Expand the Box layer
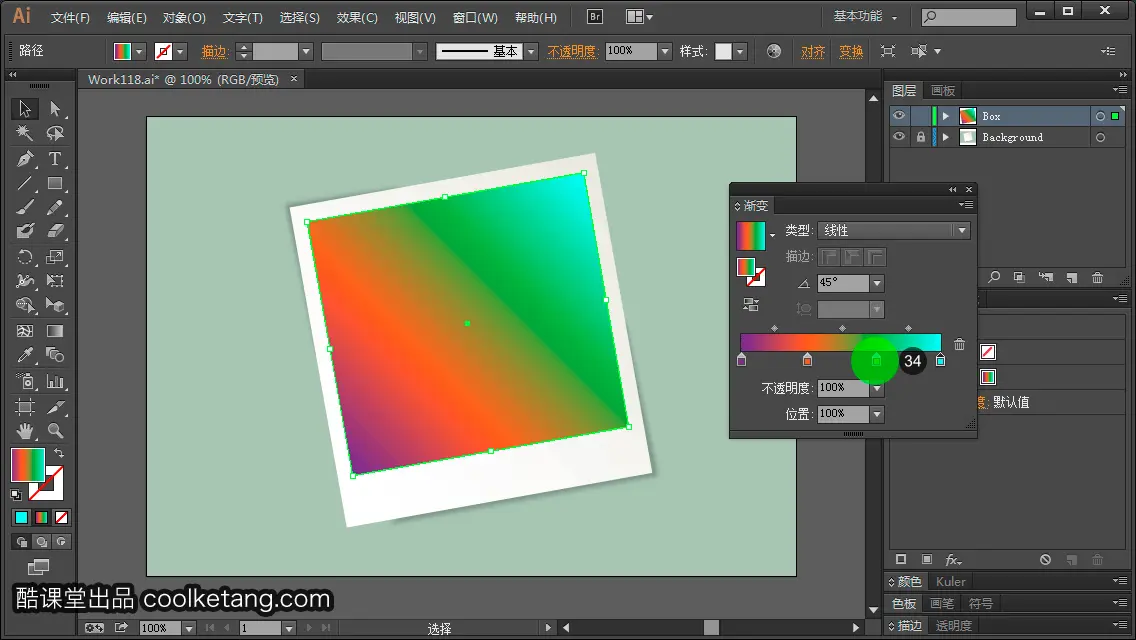This screenshot has height=640, width=1136. [945, 116]
